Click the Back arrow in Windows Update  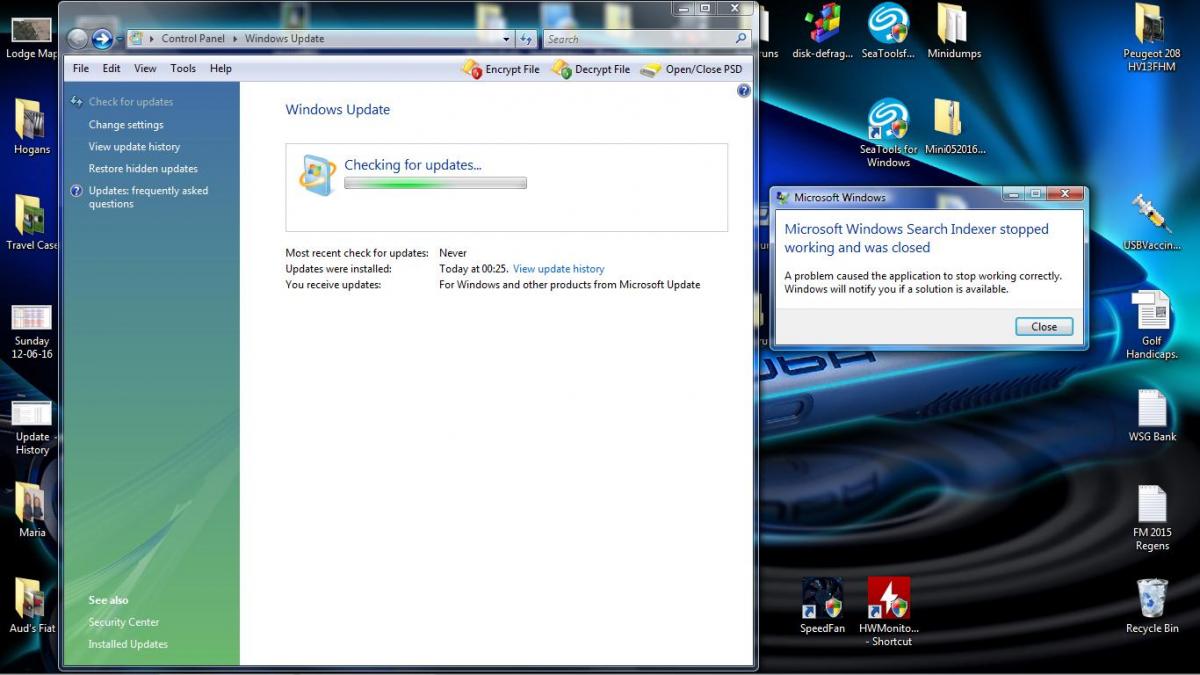click(78, 39)
